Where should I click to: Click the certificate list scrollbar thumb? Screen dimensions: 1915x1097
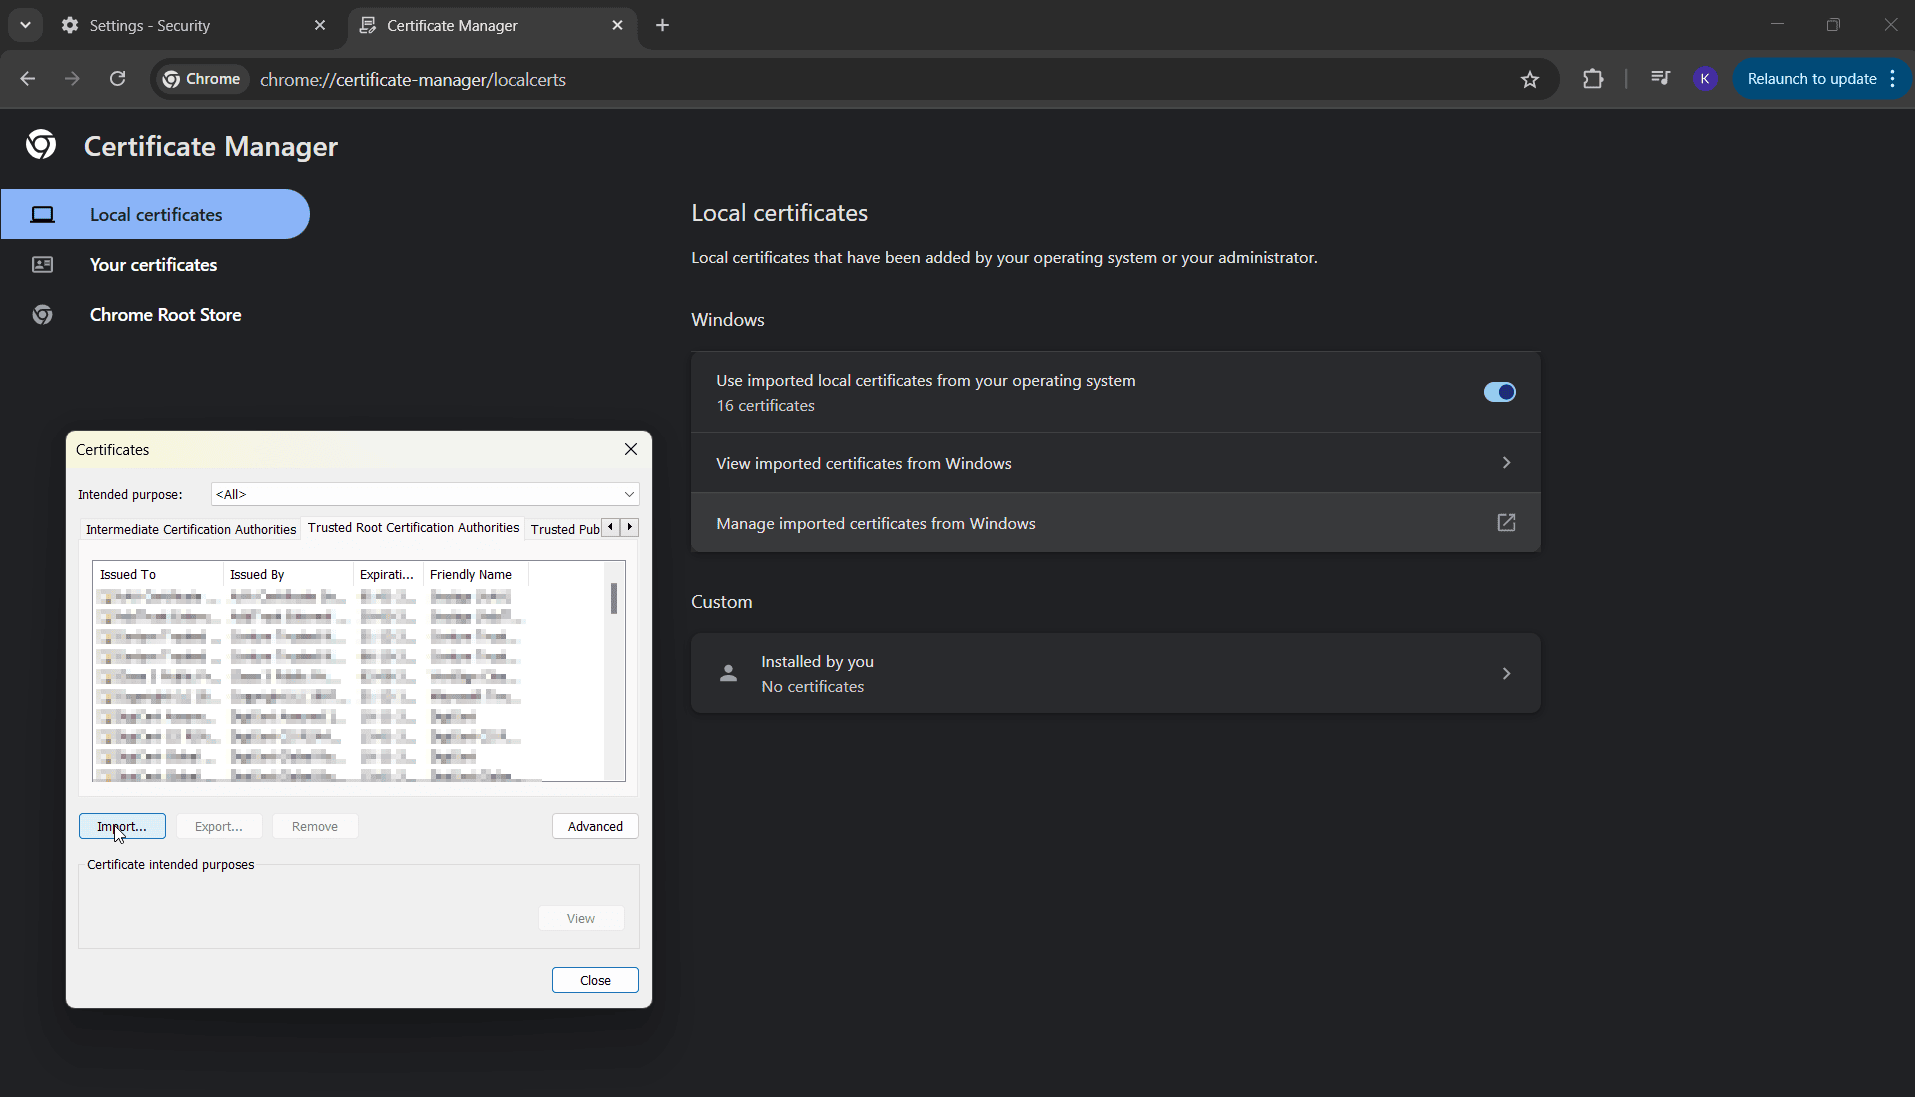coord(614,598)
